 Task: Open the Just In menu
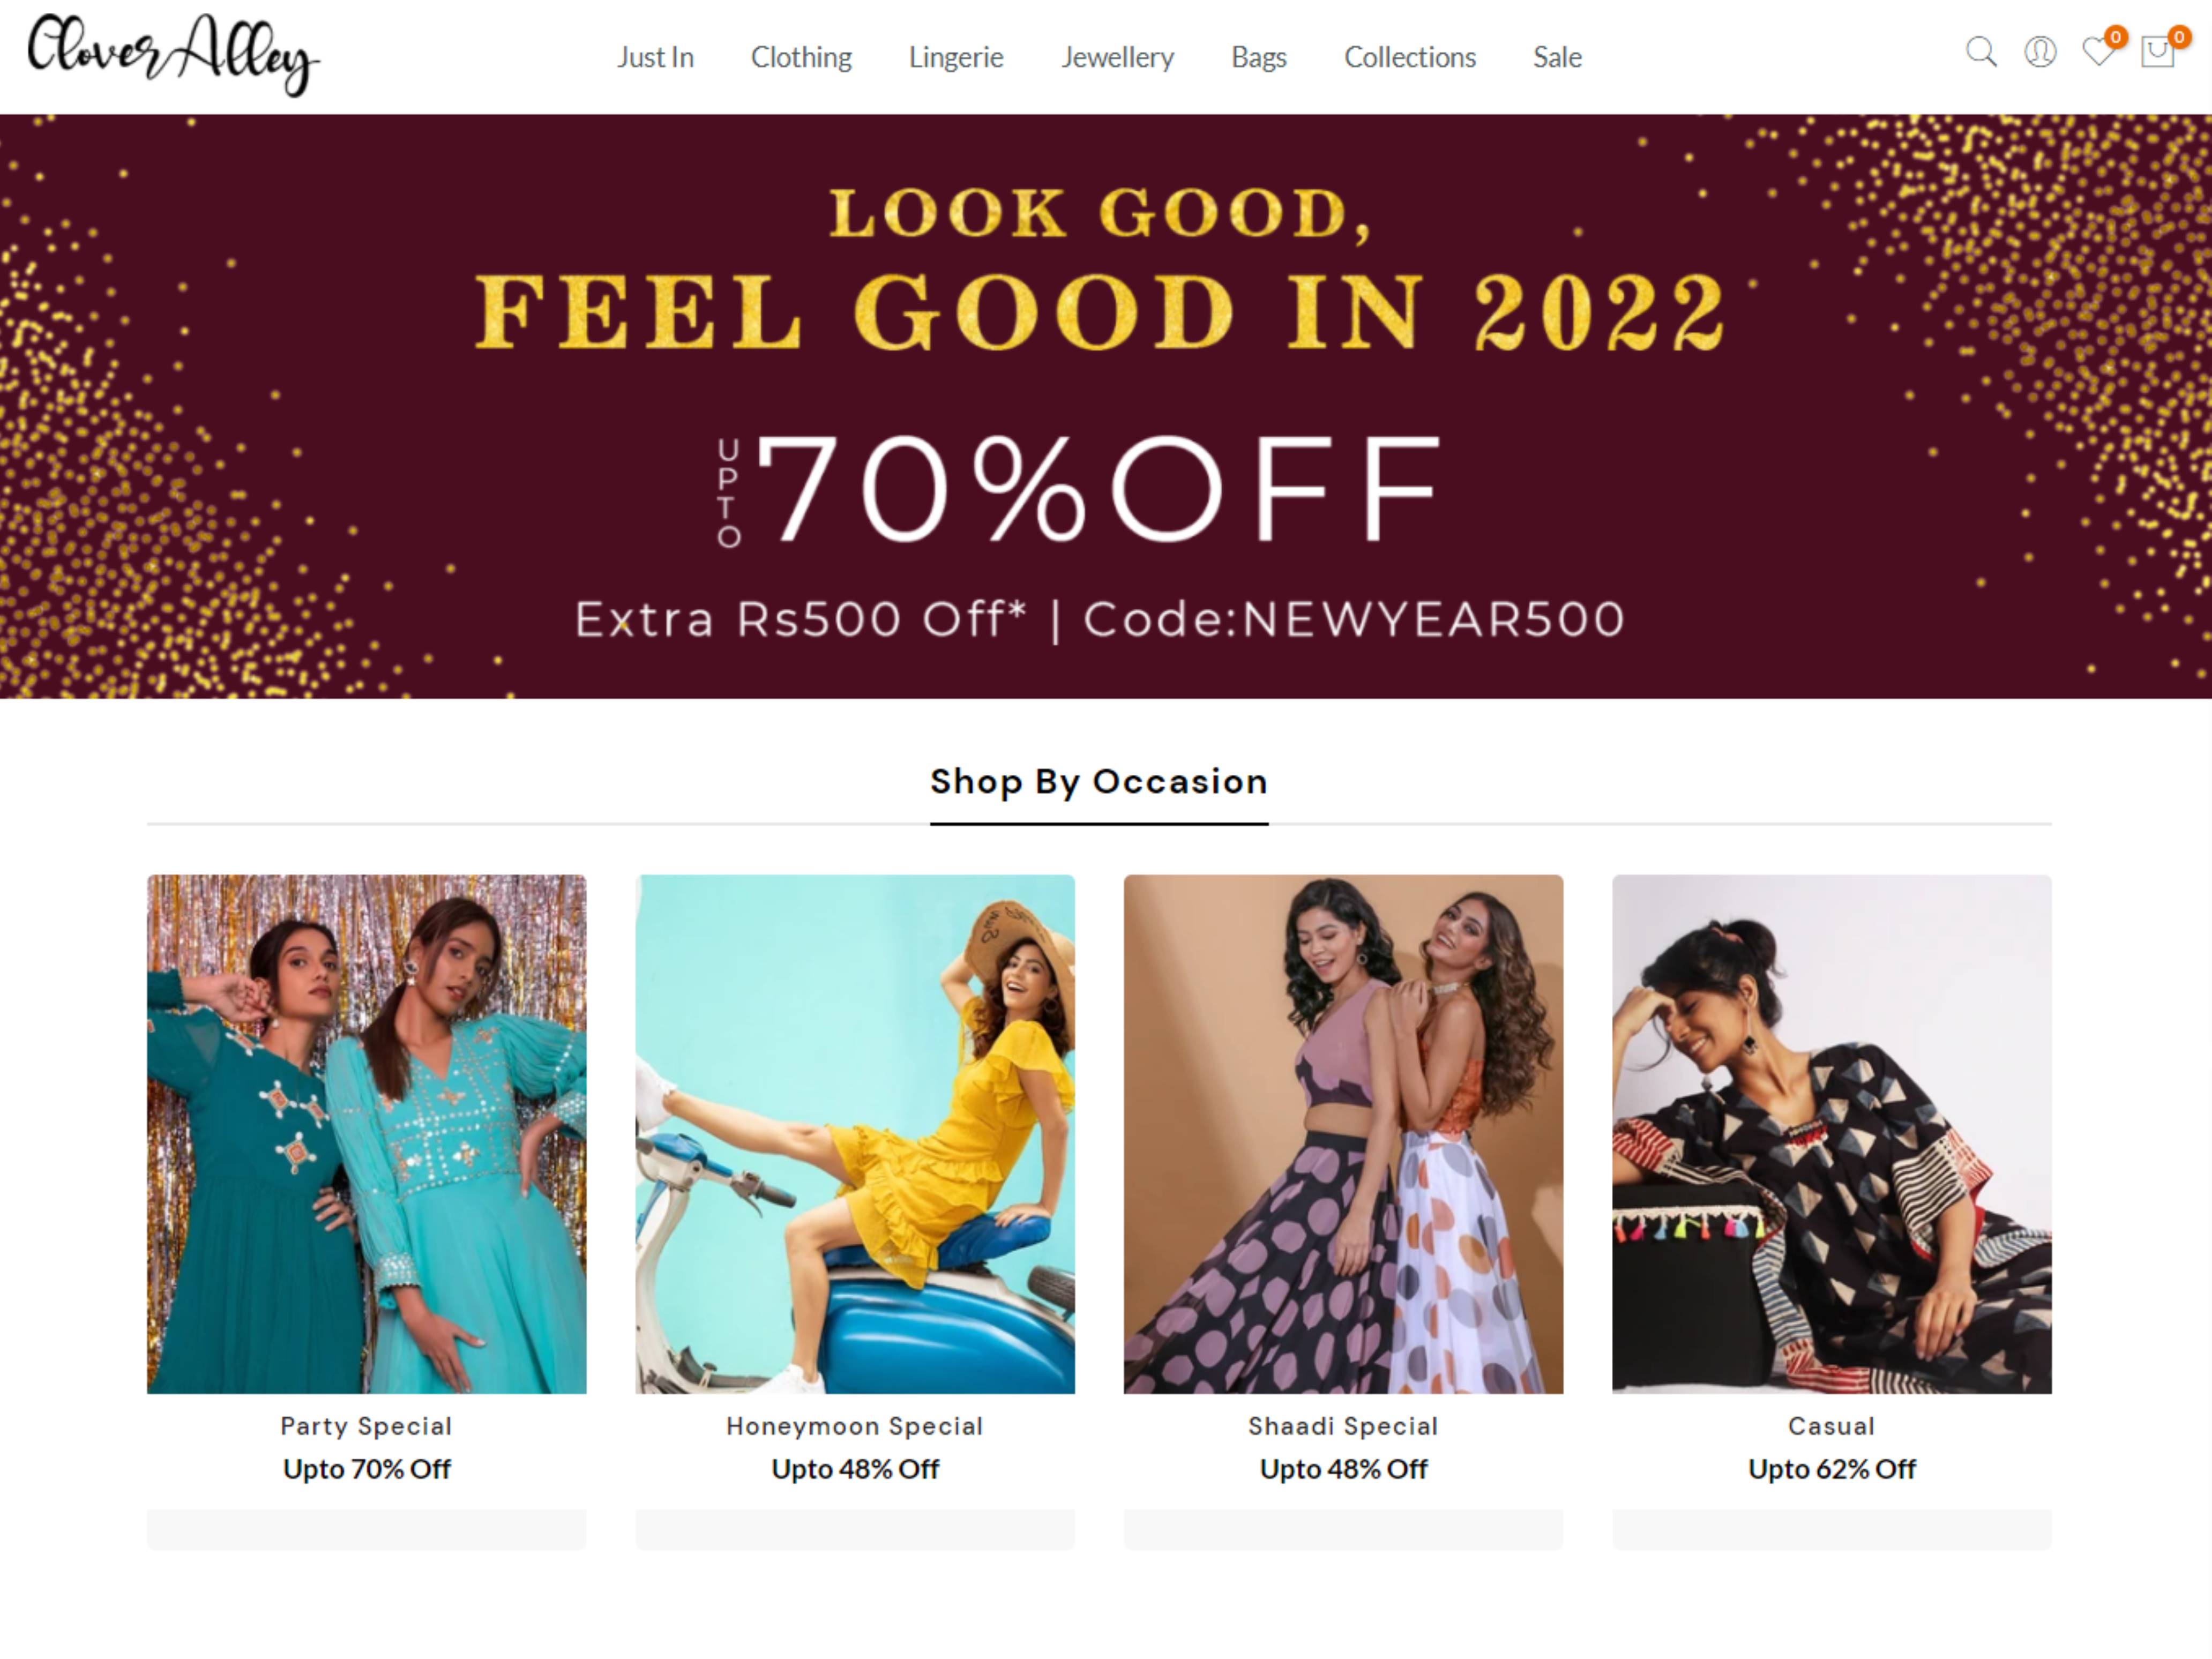coord(655,57)
